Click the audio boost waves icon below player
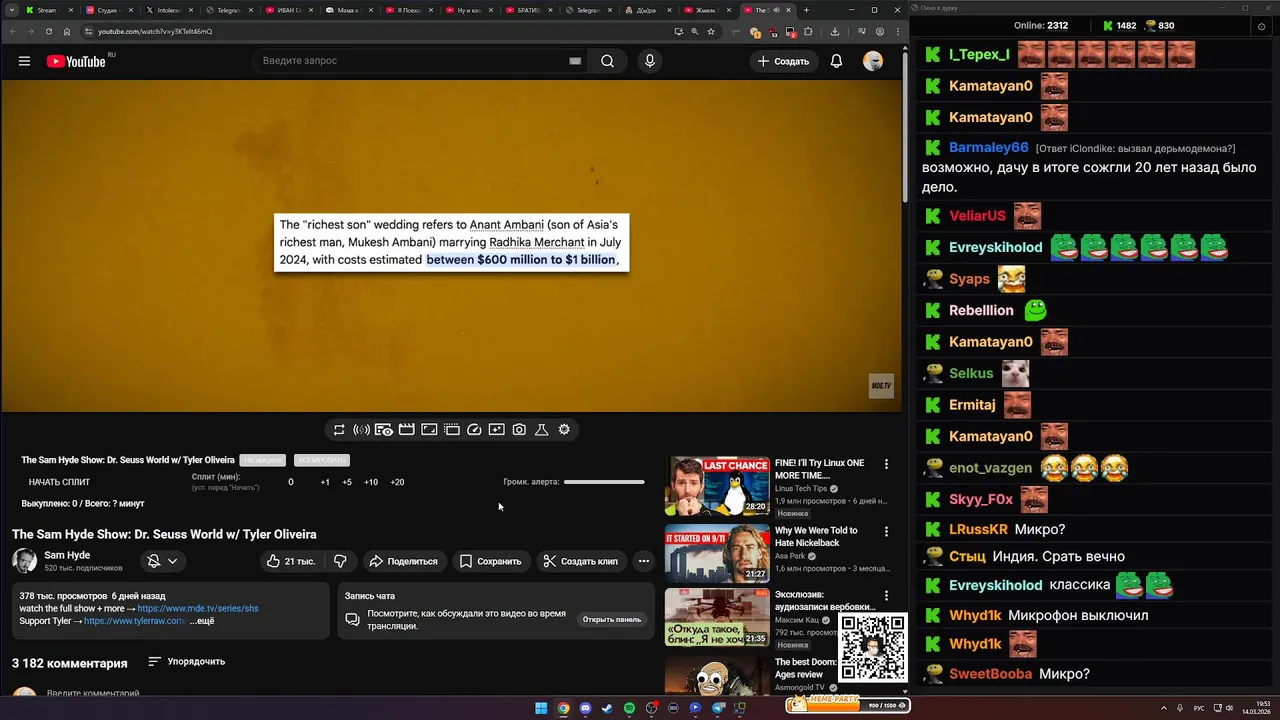 click(361, 429)
